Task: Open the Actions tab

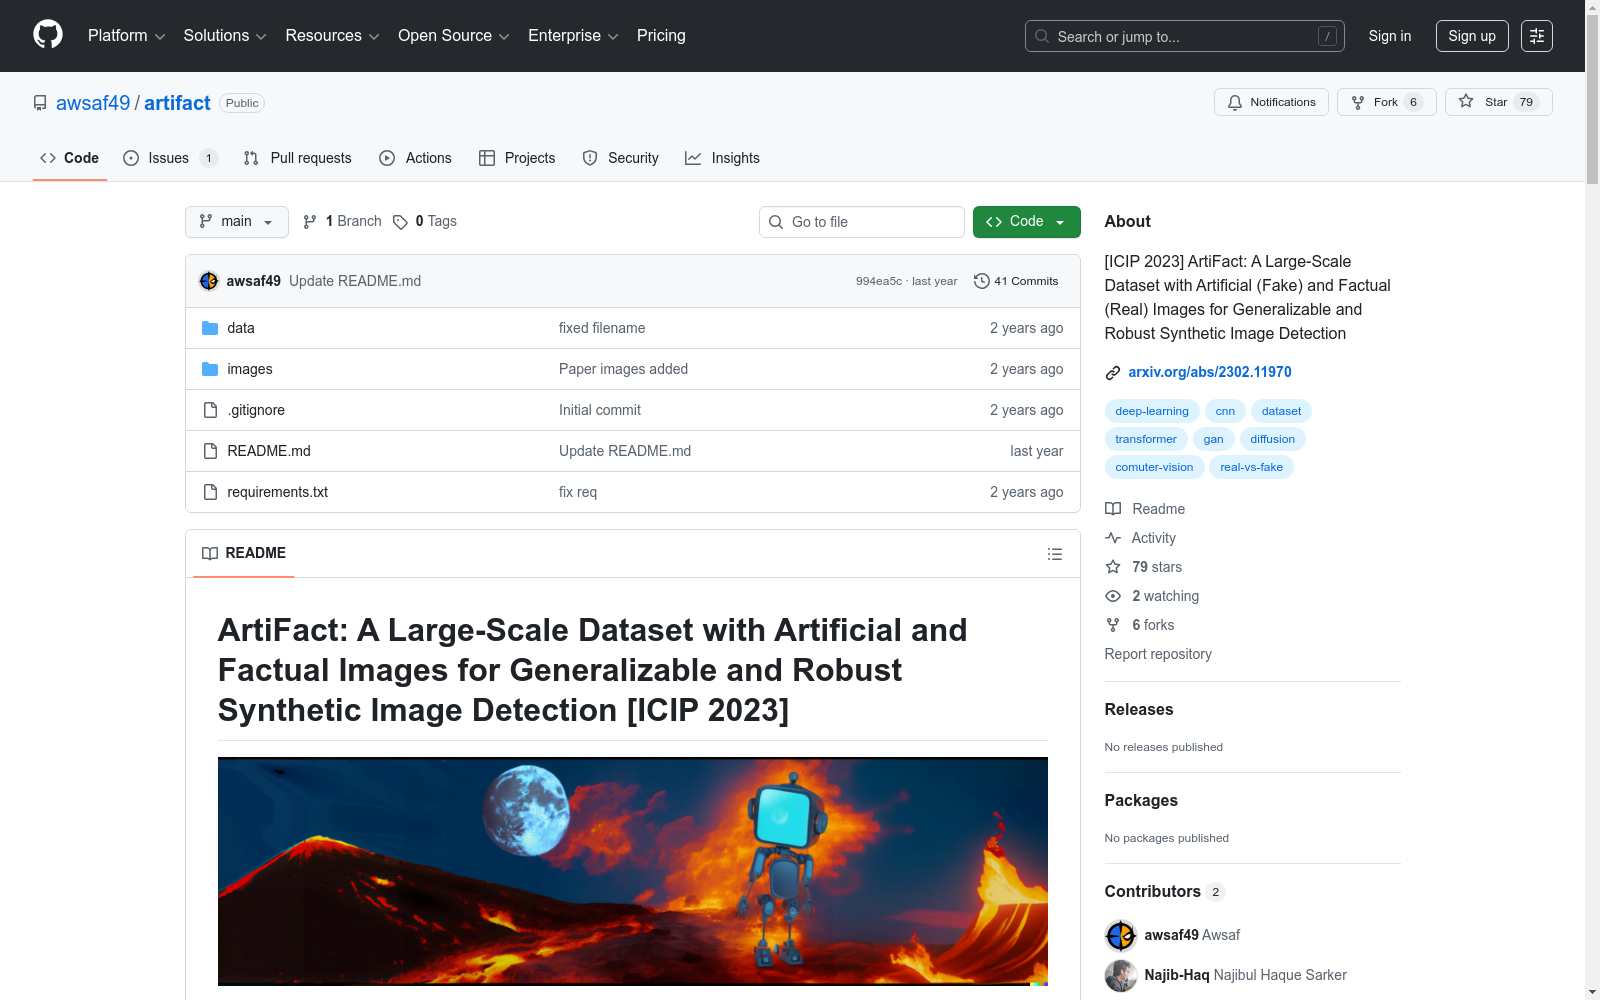Action: click(x=416, y=158)
